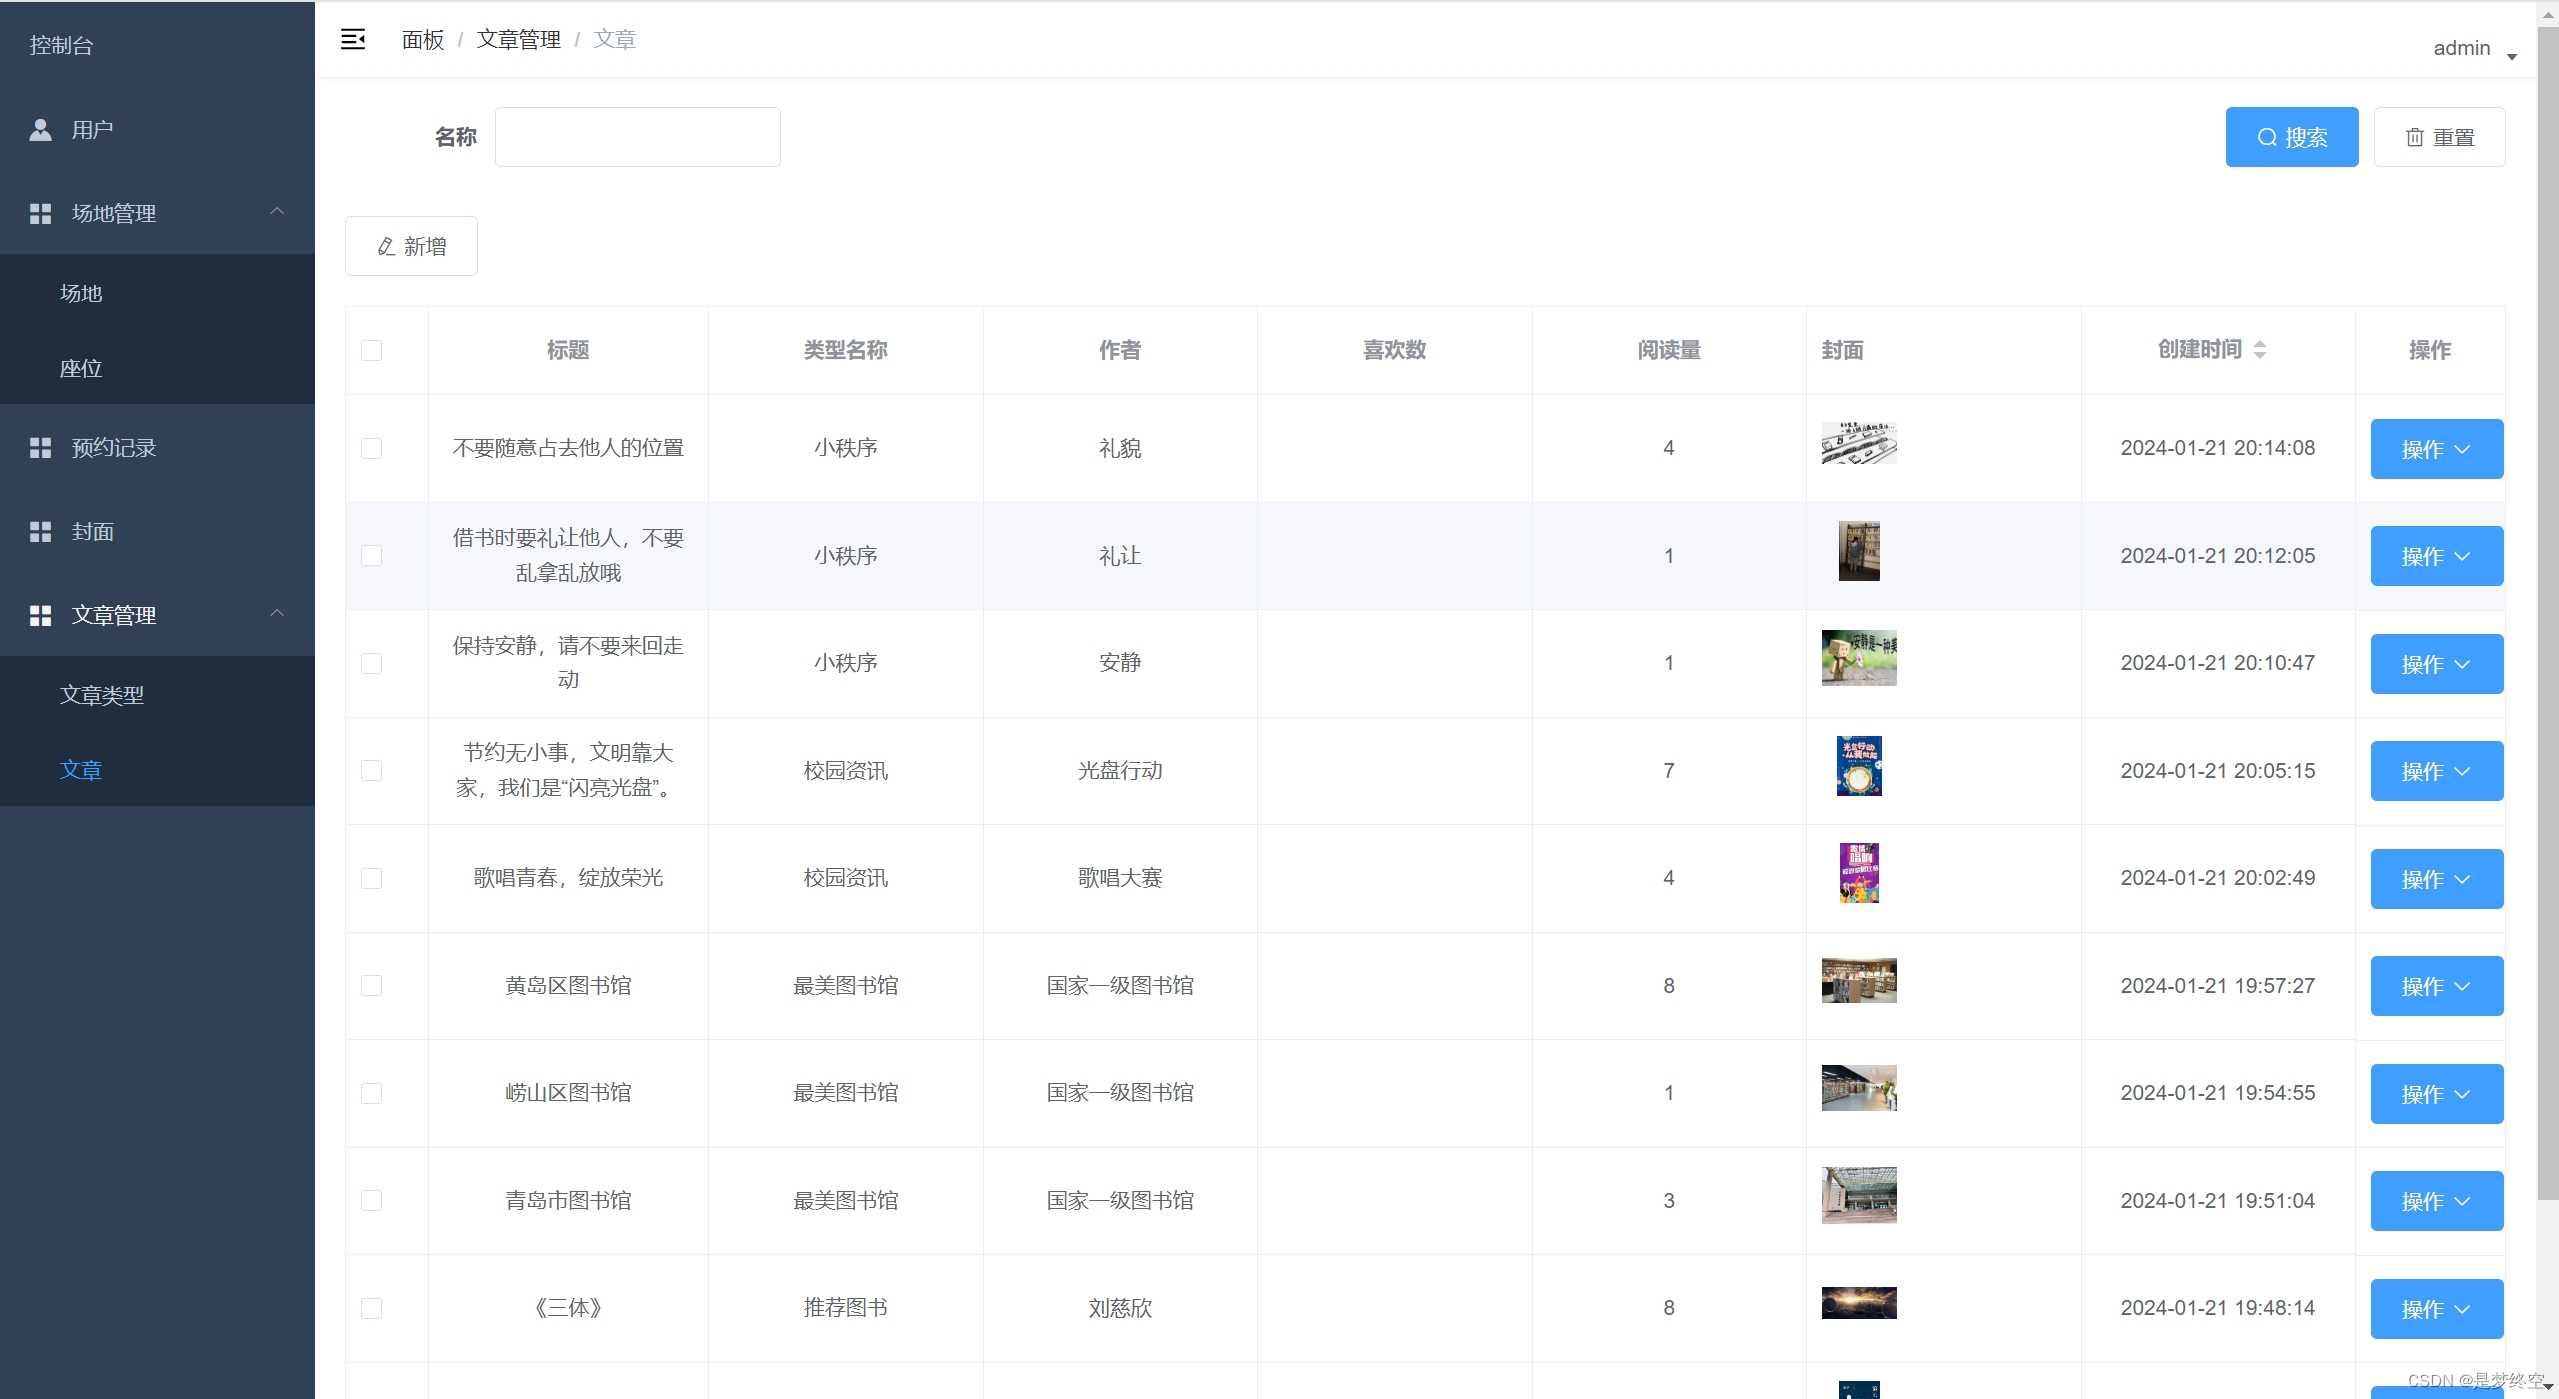Viewport: 2559px width, 1399px height.
Task: Open cover thumbnail of 节约无小事 row
Action: coord(1859,766)
